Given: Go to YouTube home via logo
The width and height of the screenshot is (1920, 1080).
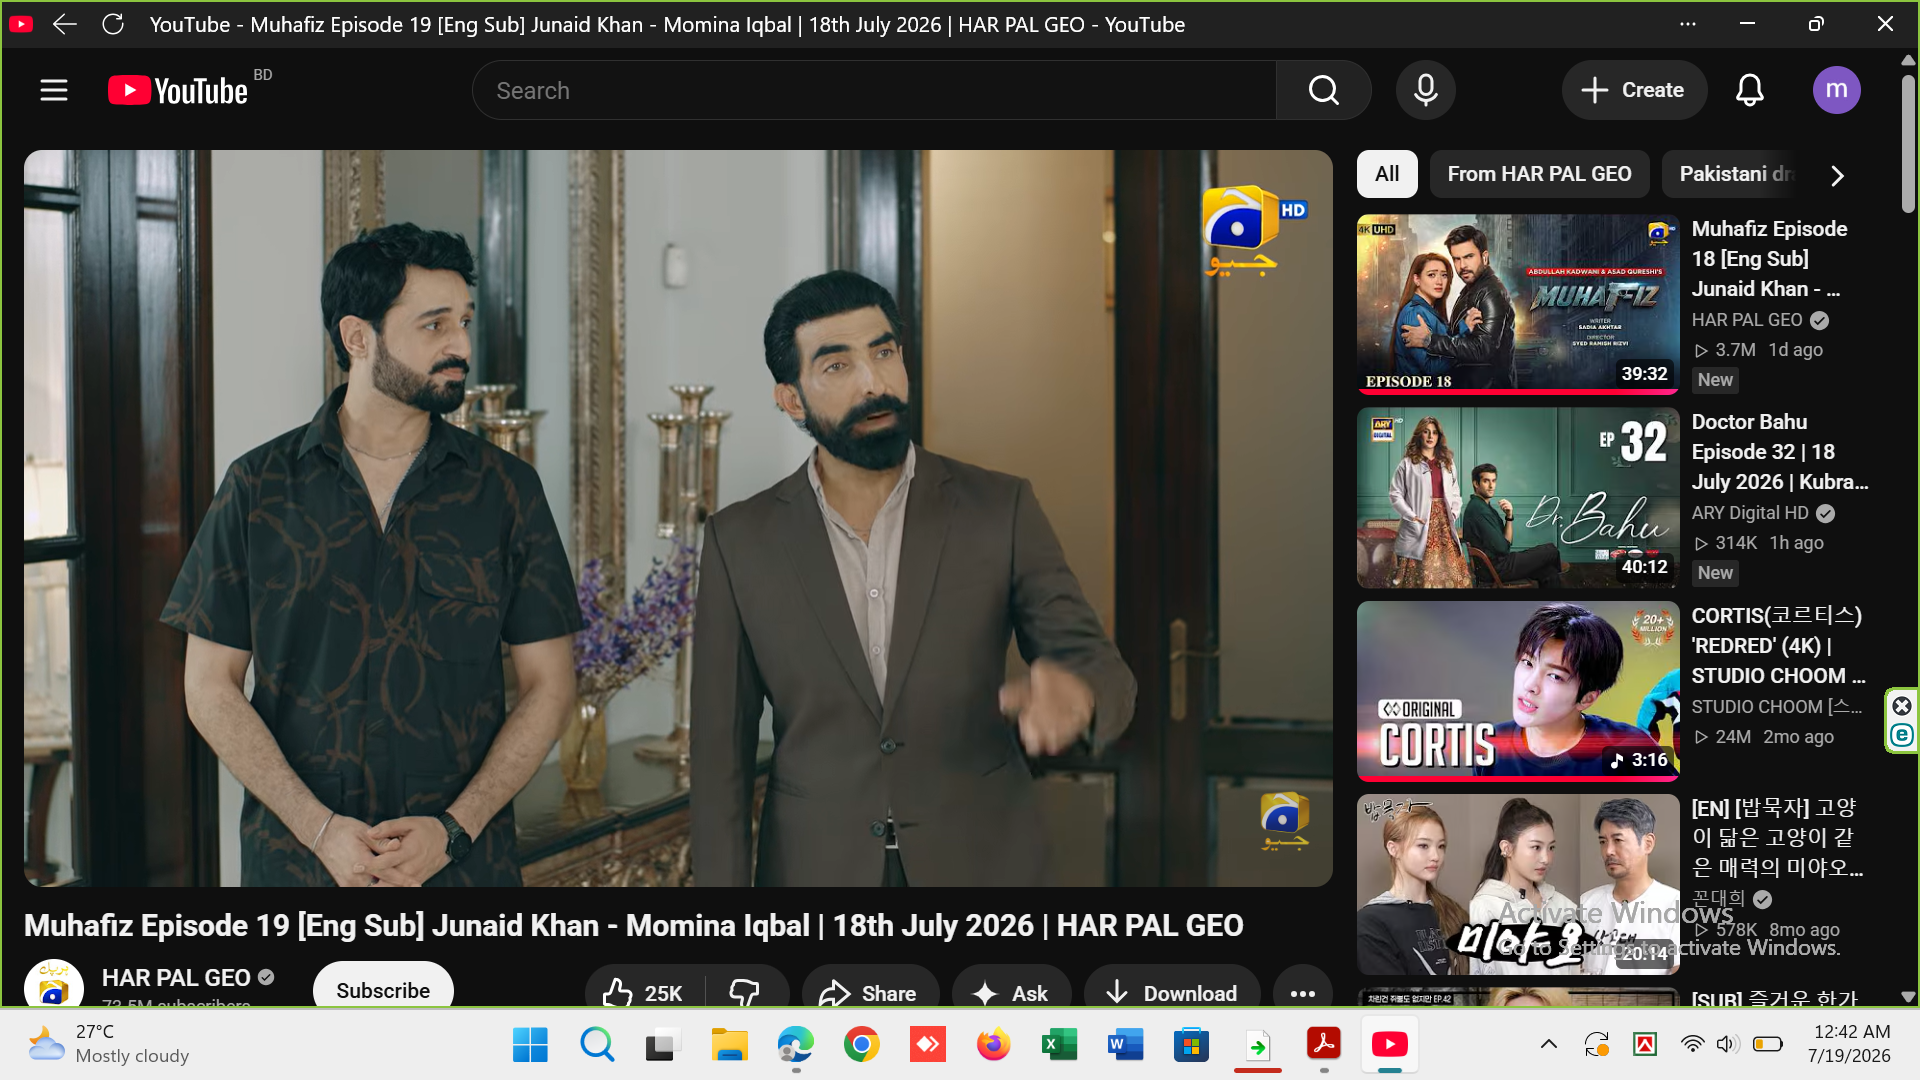Looking at the screenshot, I should point(178,90).
